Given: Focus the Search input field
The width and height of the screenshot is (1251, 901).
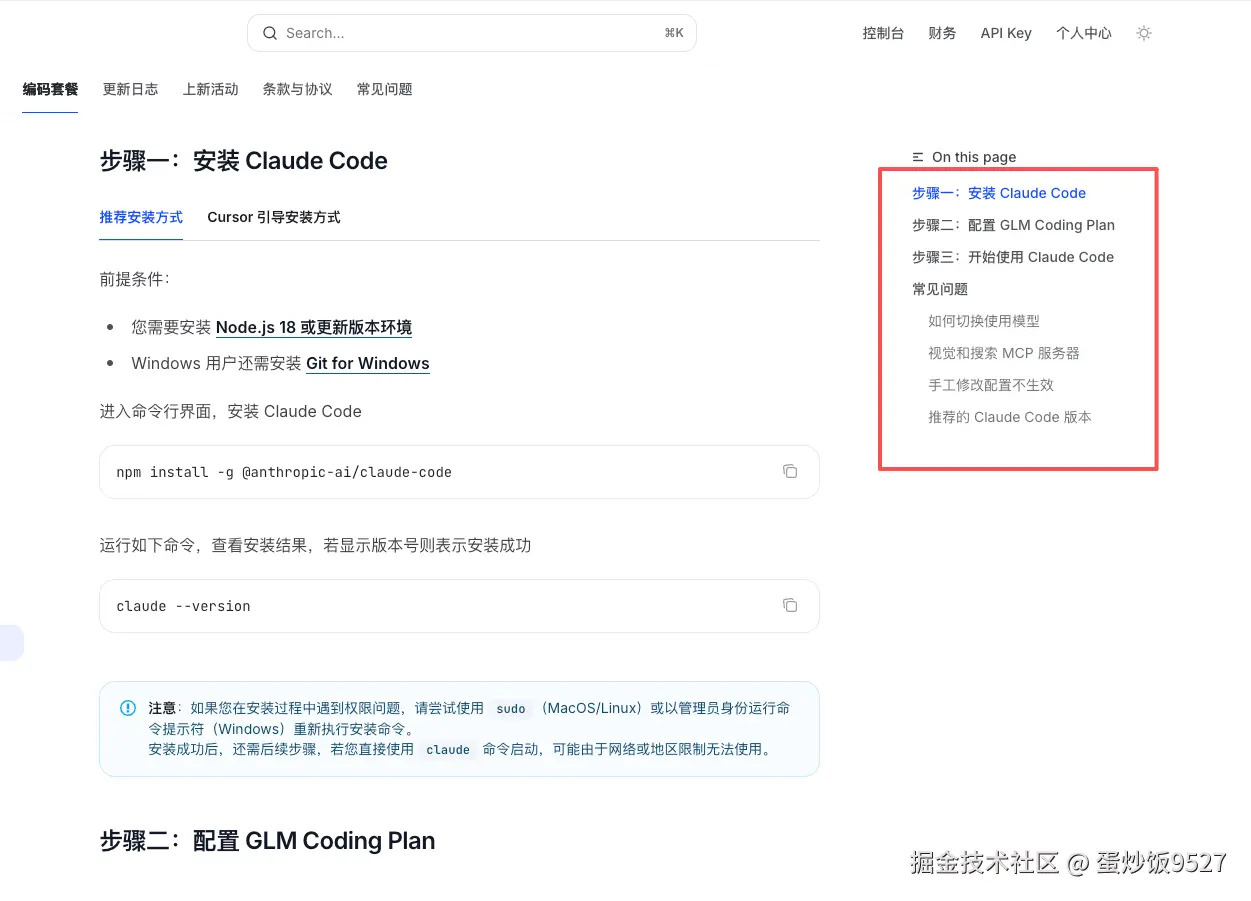Looking at the screenshot, I should (x=472, y=33).
